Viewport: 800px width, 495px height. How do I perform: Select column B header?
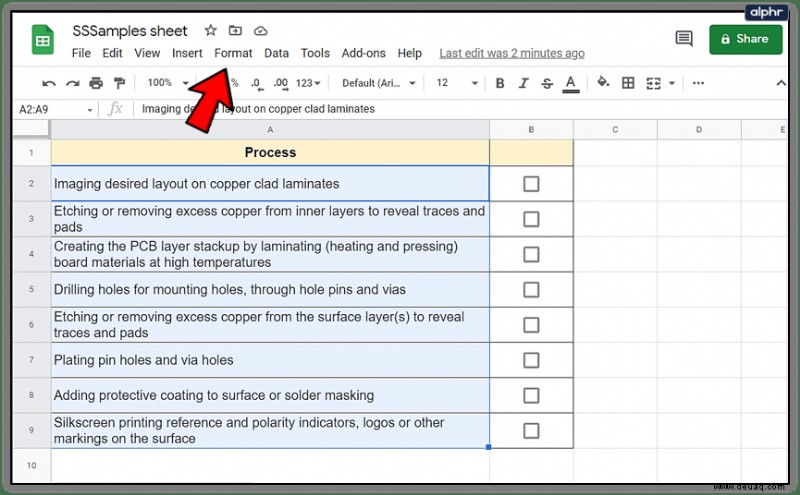531,130
